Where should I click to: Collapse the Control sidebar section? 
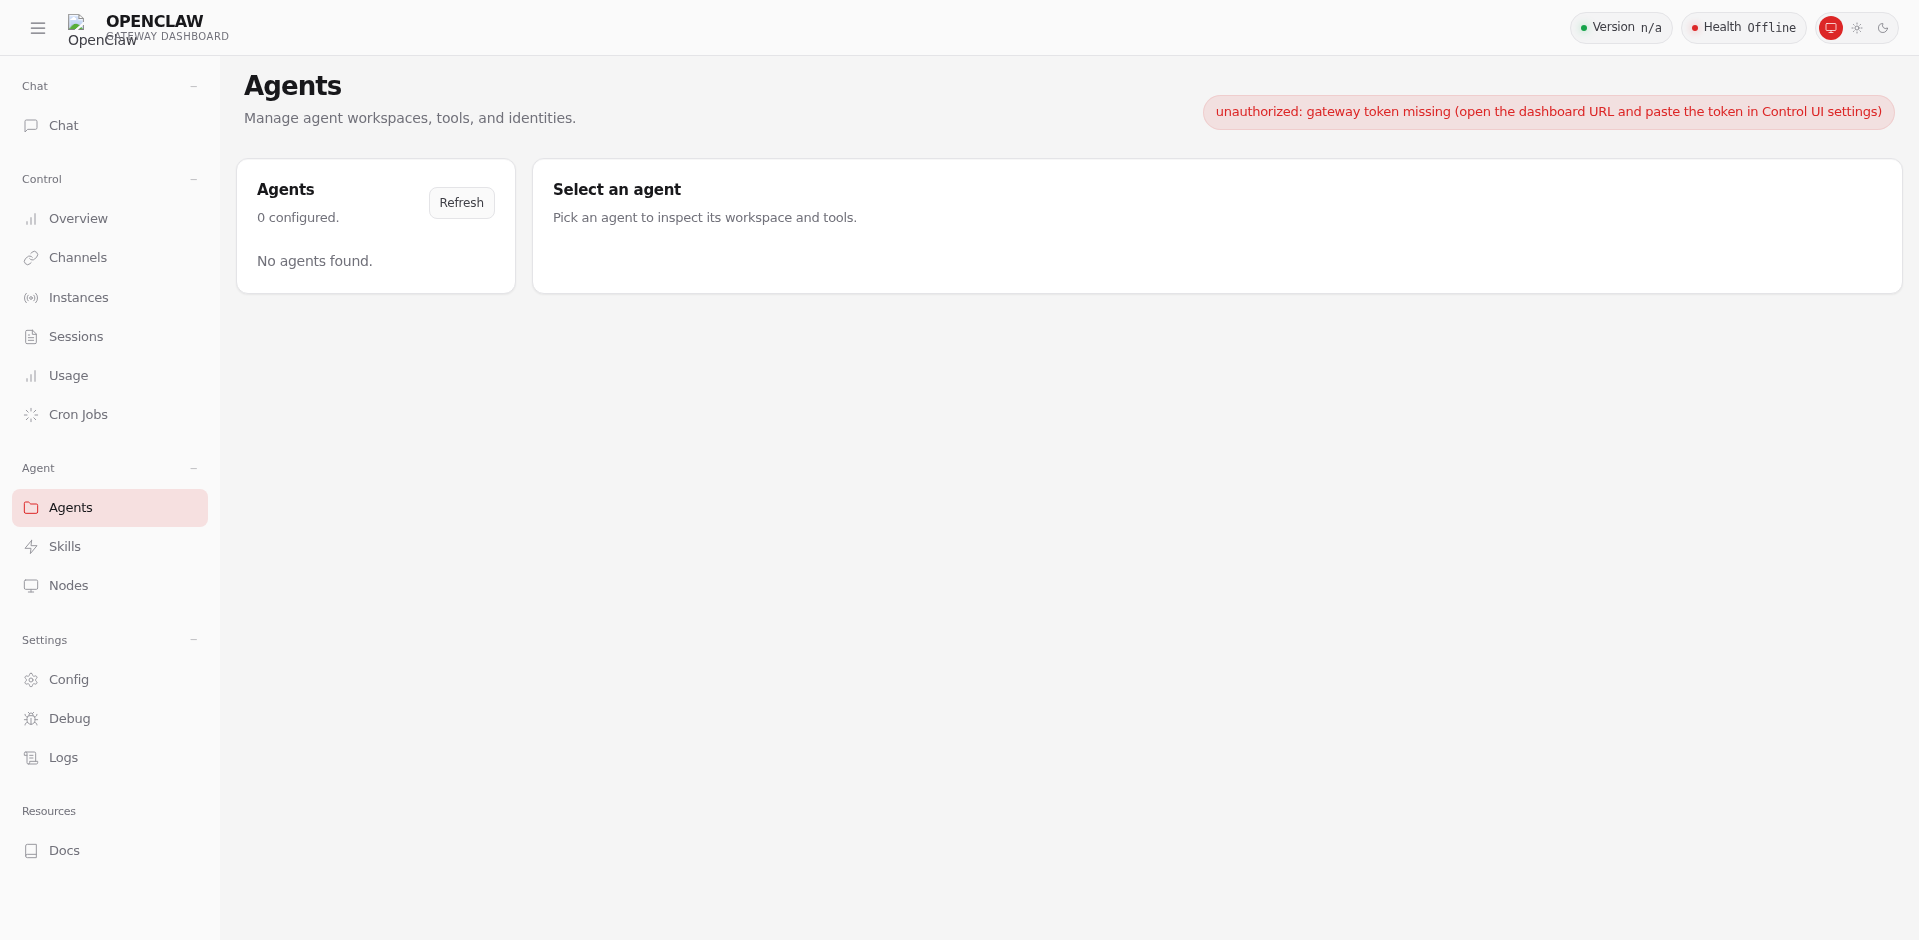tap(193, 180)
